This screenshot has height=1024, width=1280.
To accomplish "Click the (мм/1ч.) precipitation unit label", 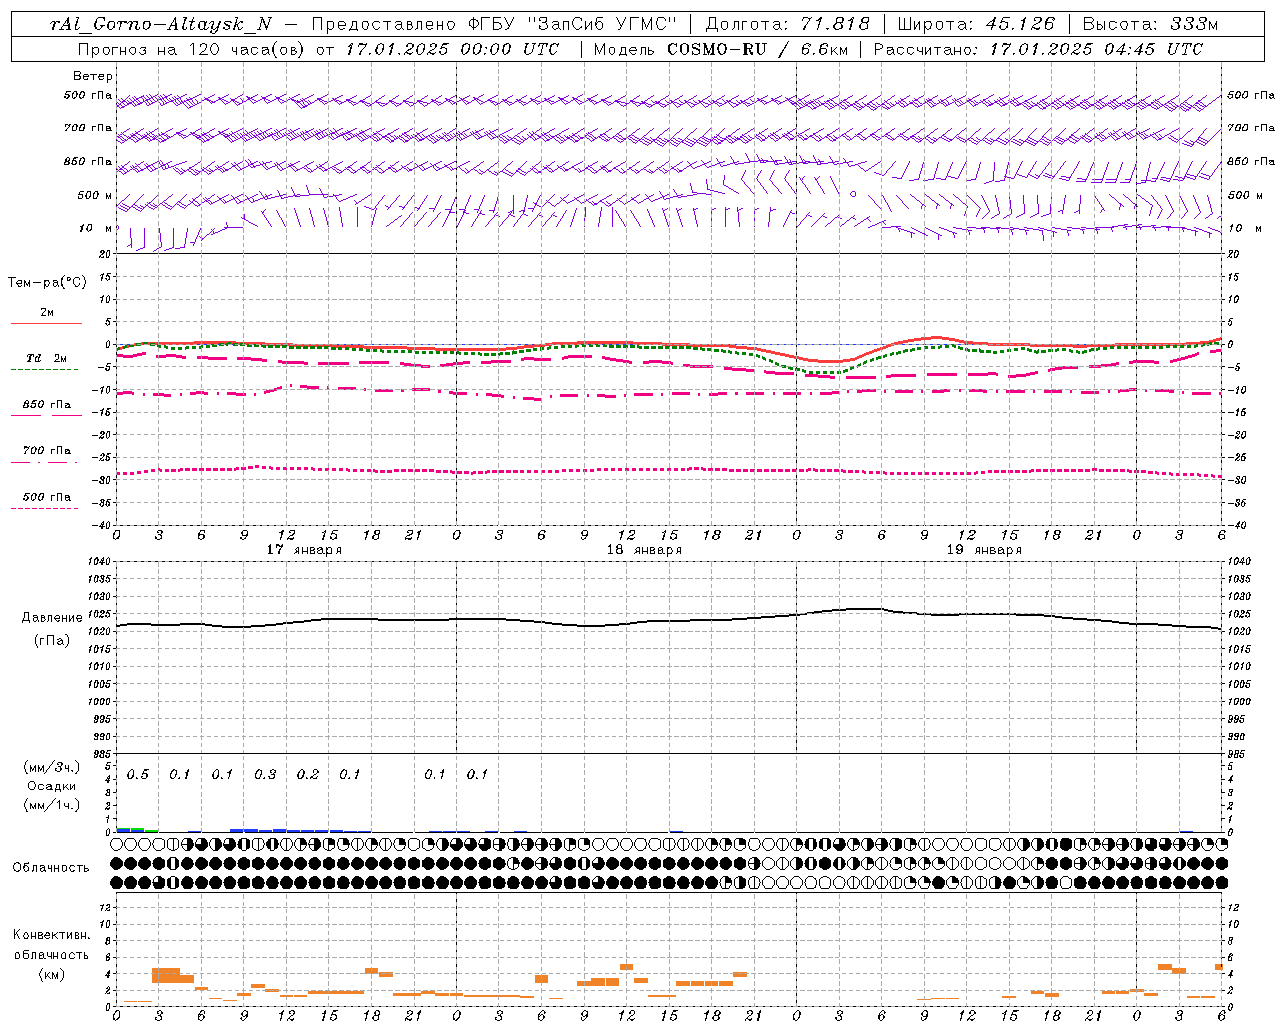I will (52, 805).
